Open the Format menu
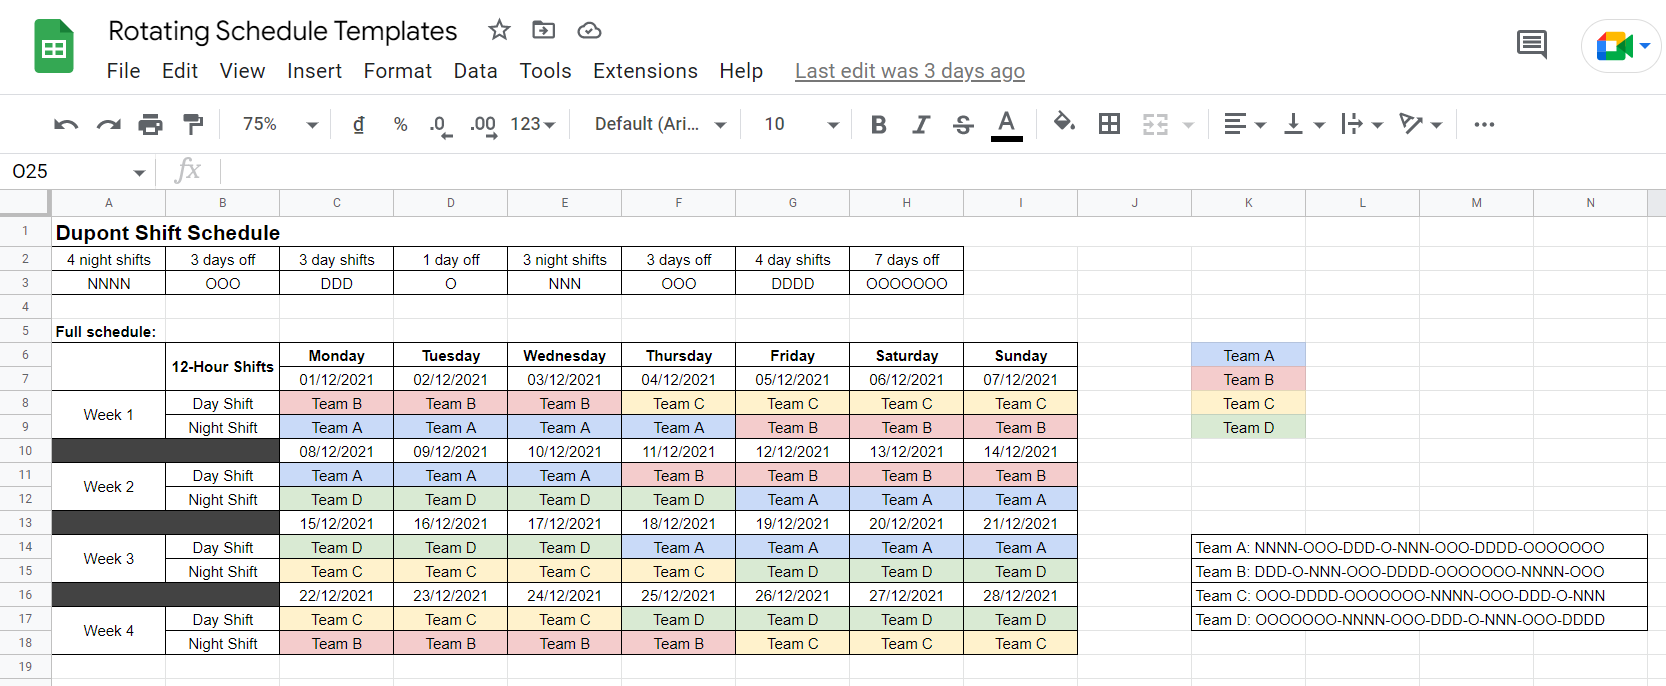The height and width of the screenshot is (686, 1666). click(397, 71)
